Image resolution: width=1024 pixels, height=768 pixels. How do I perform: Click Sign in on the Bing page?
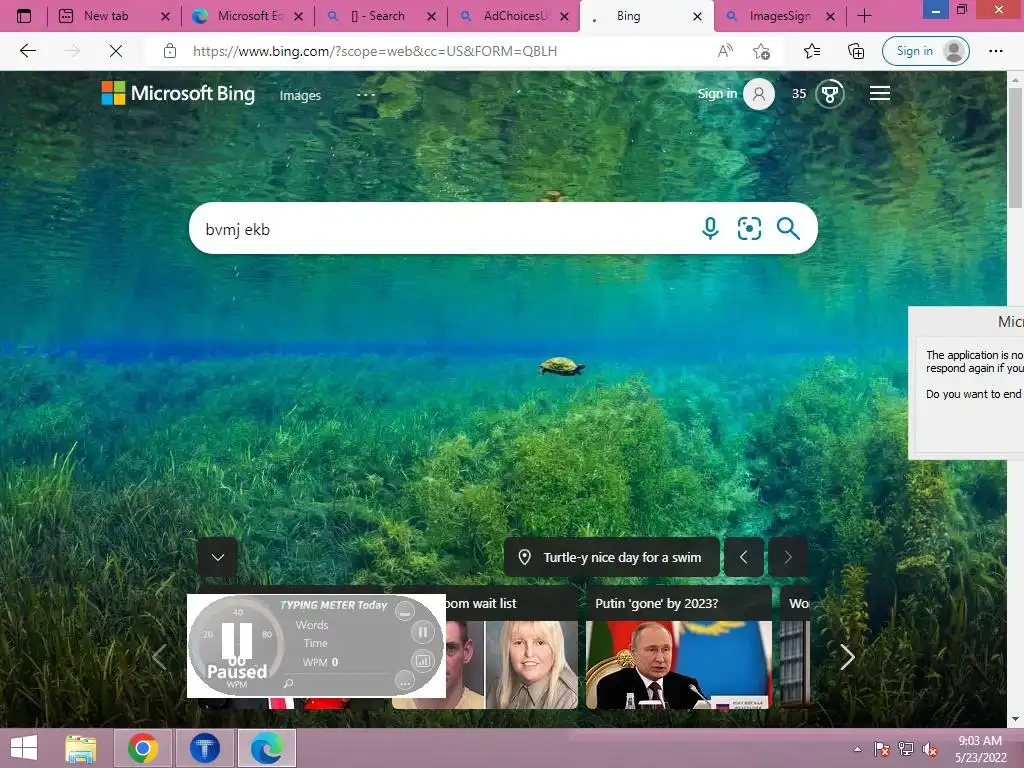coord(717,93)
